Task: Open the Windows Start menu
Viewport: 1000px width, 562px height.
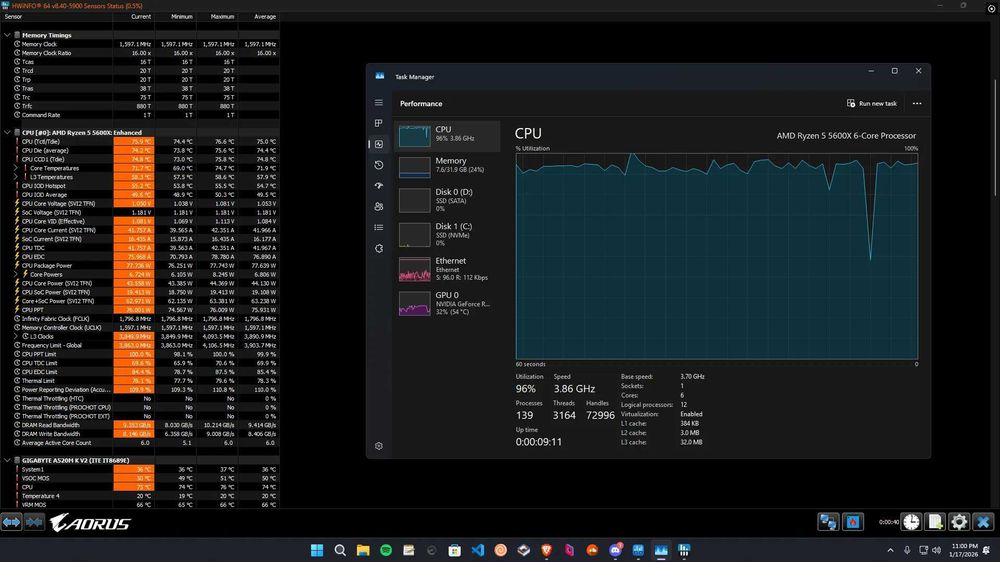Action: [317, 550]
